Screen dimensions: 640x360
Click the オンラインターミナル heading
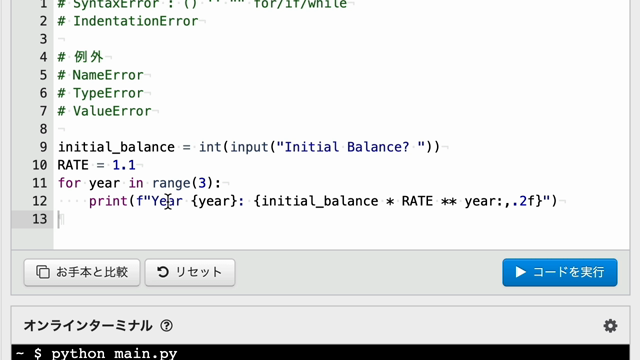click(x=88, y=326)
